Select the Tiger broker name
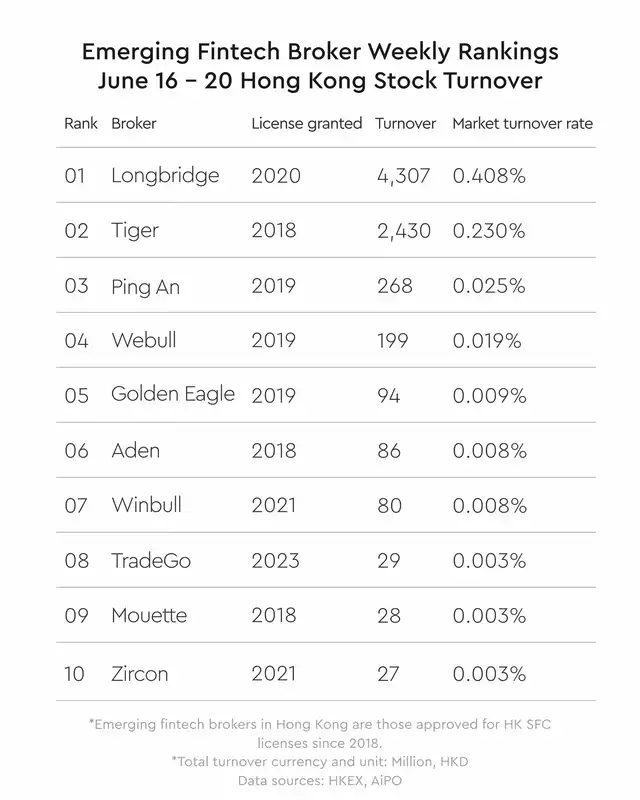 tap(135, 231)
